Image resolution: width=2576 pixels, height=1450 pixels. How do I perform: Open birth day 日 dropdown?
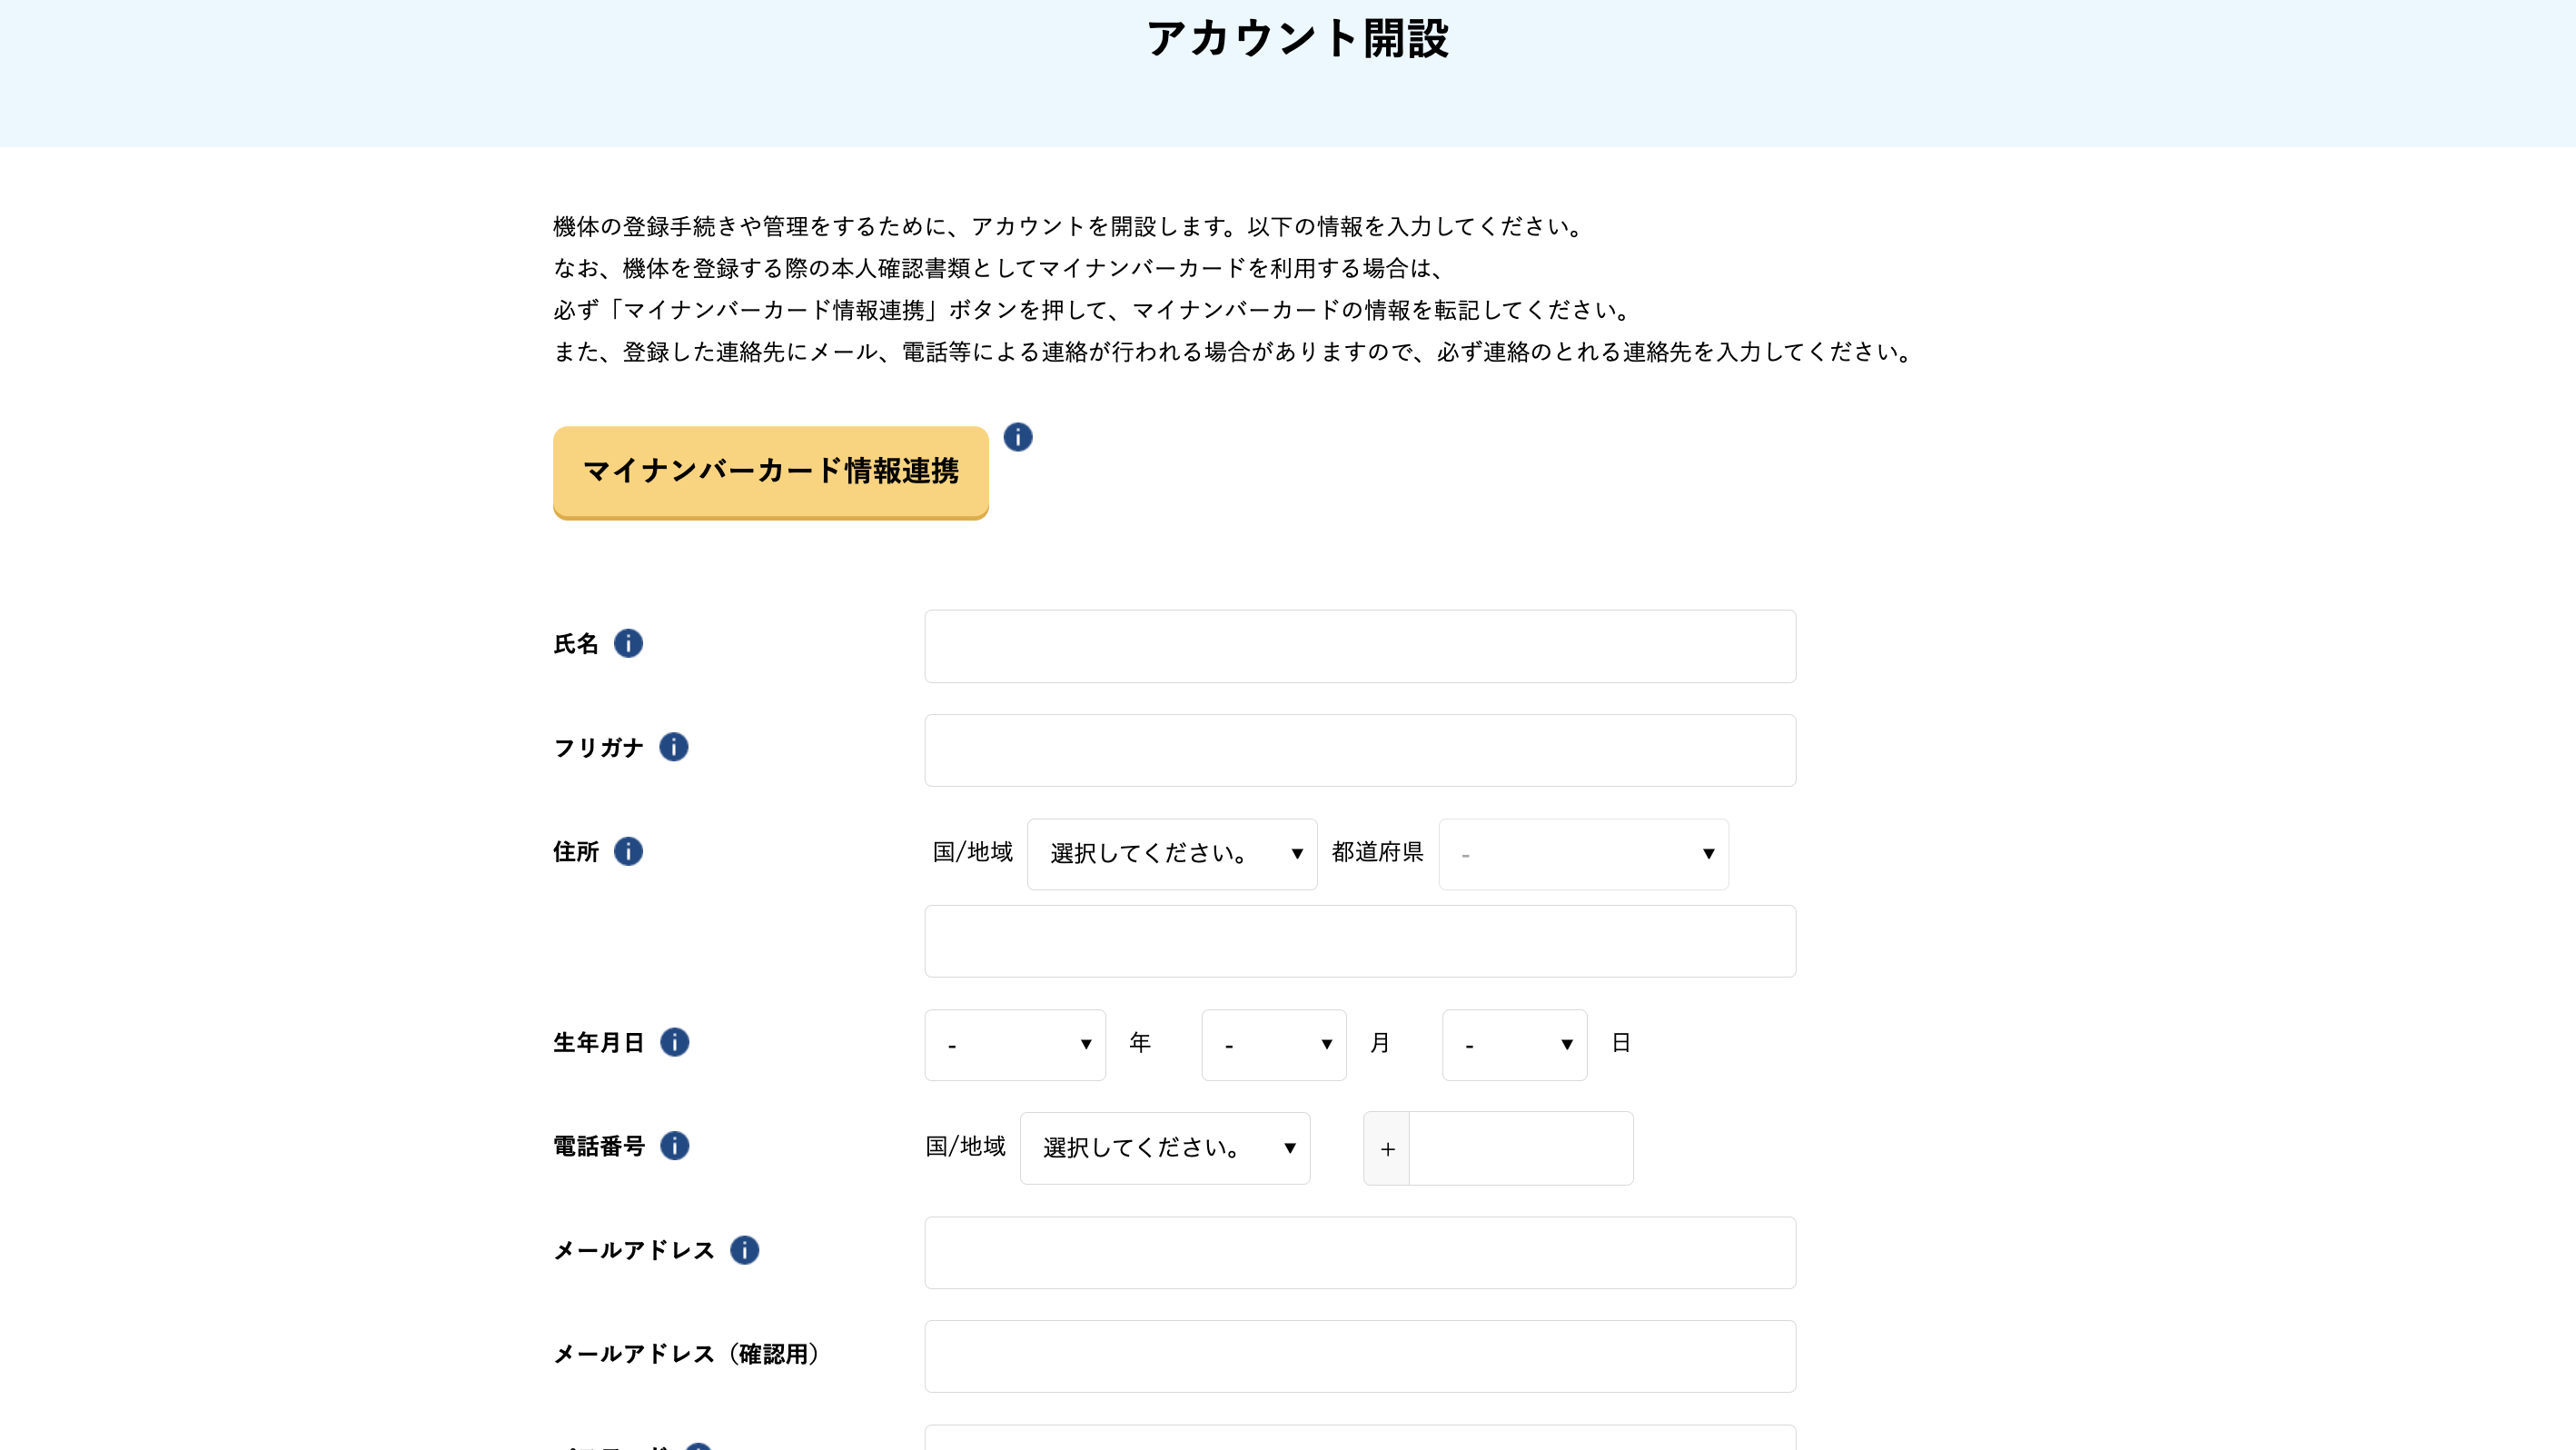pyautogui.click(x=1515, y=1045)
